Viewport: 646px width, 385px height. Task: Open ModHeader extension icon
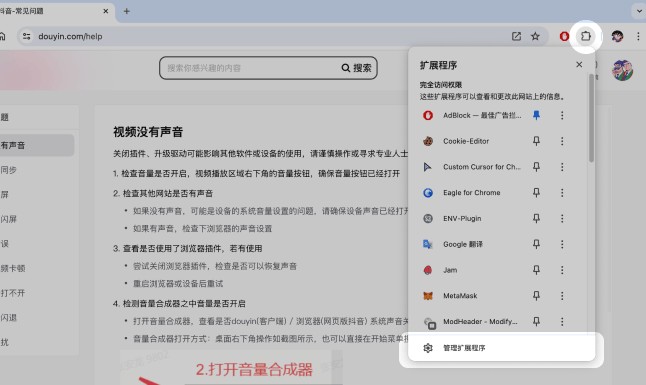(x=429, y=322)
